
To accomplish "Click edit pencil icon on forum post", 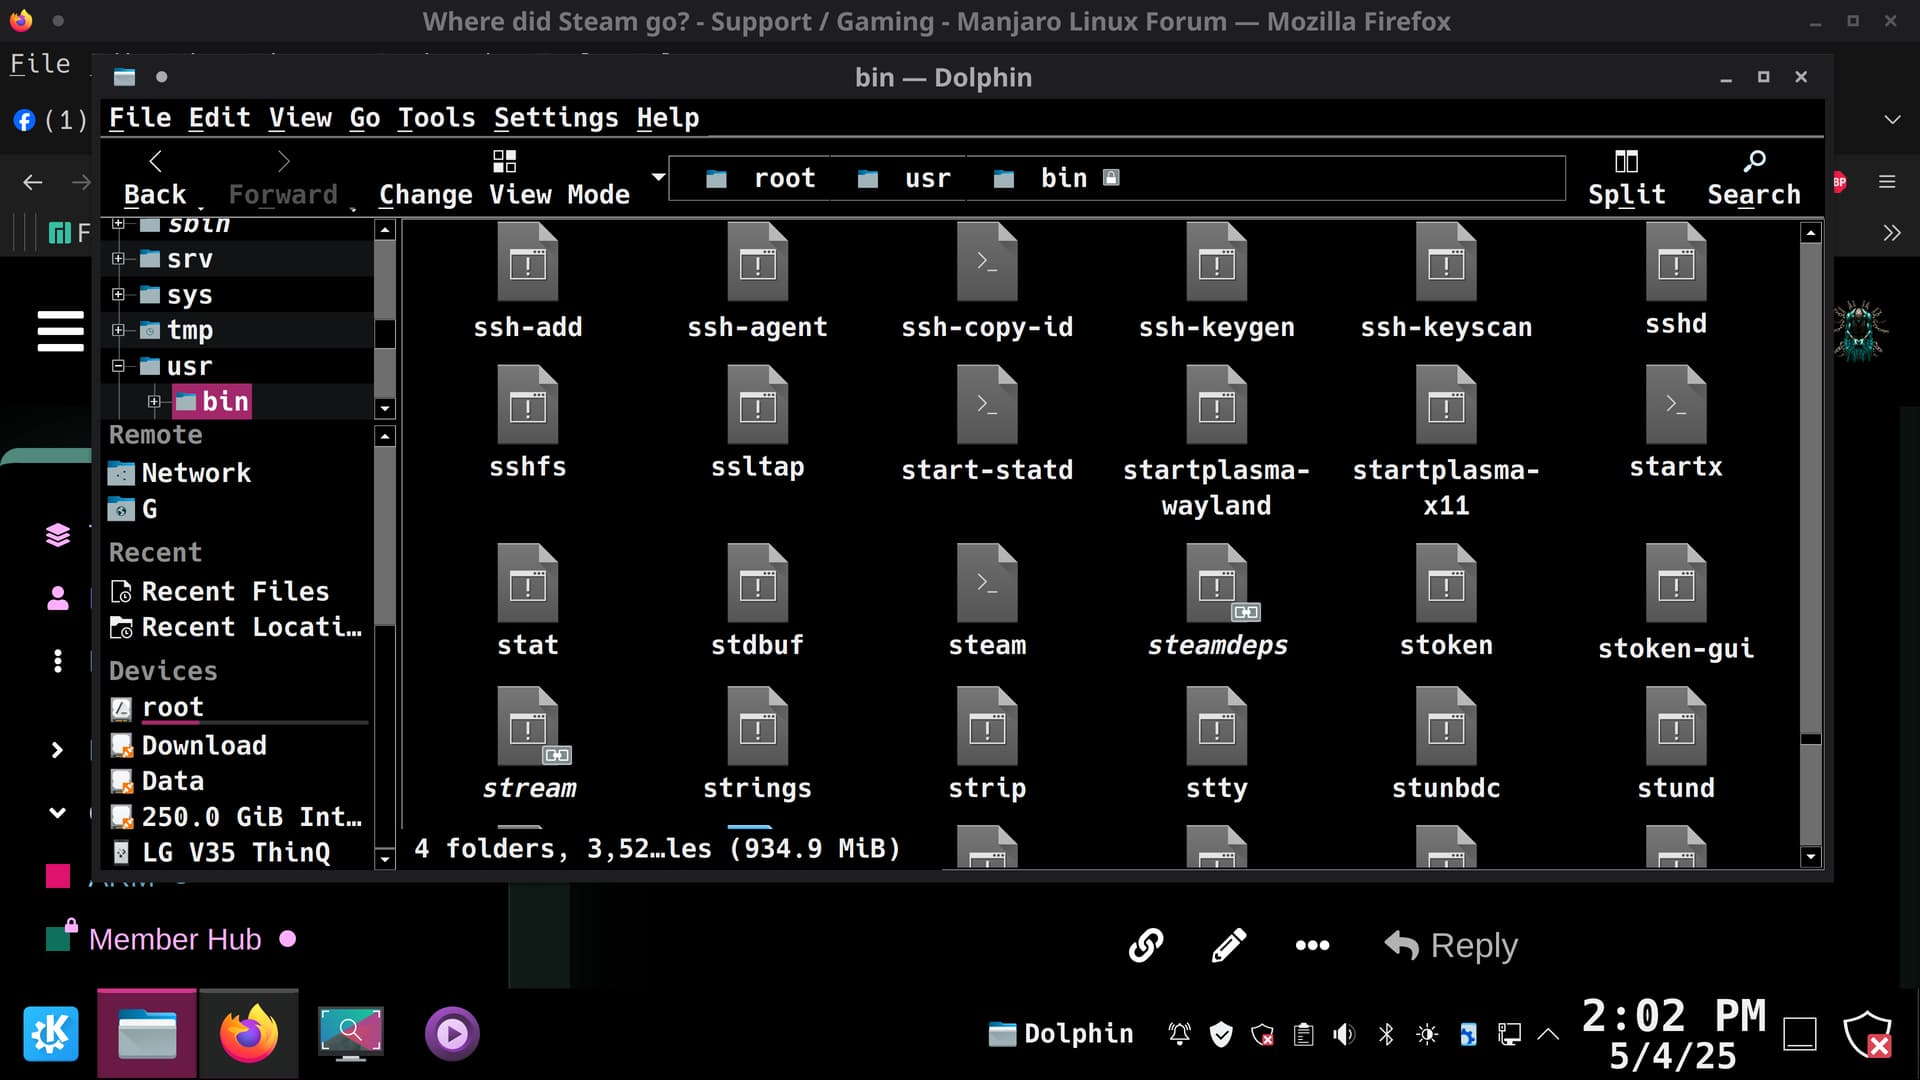I will click(x=1229, y=945).
